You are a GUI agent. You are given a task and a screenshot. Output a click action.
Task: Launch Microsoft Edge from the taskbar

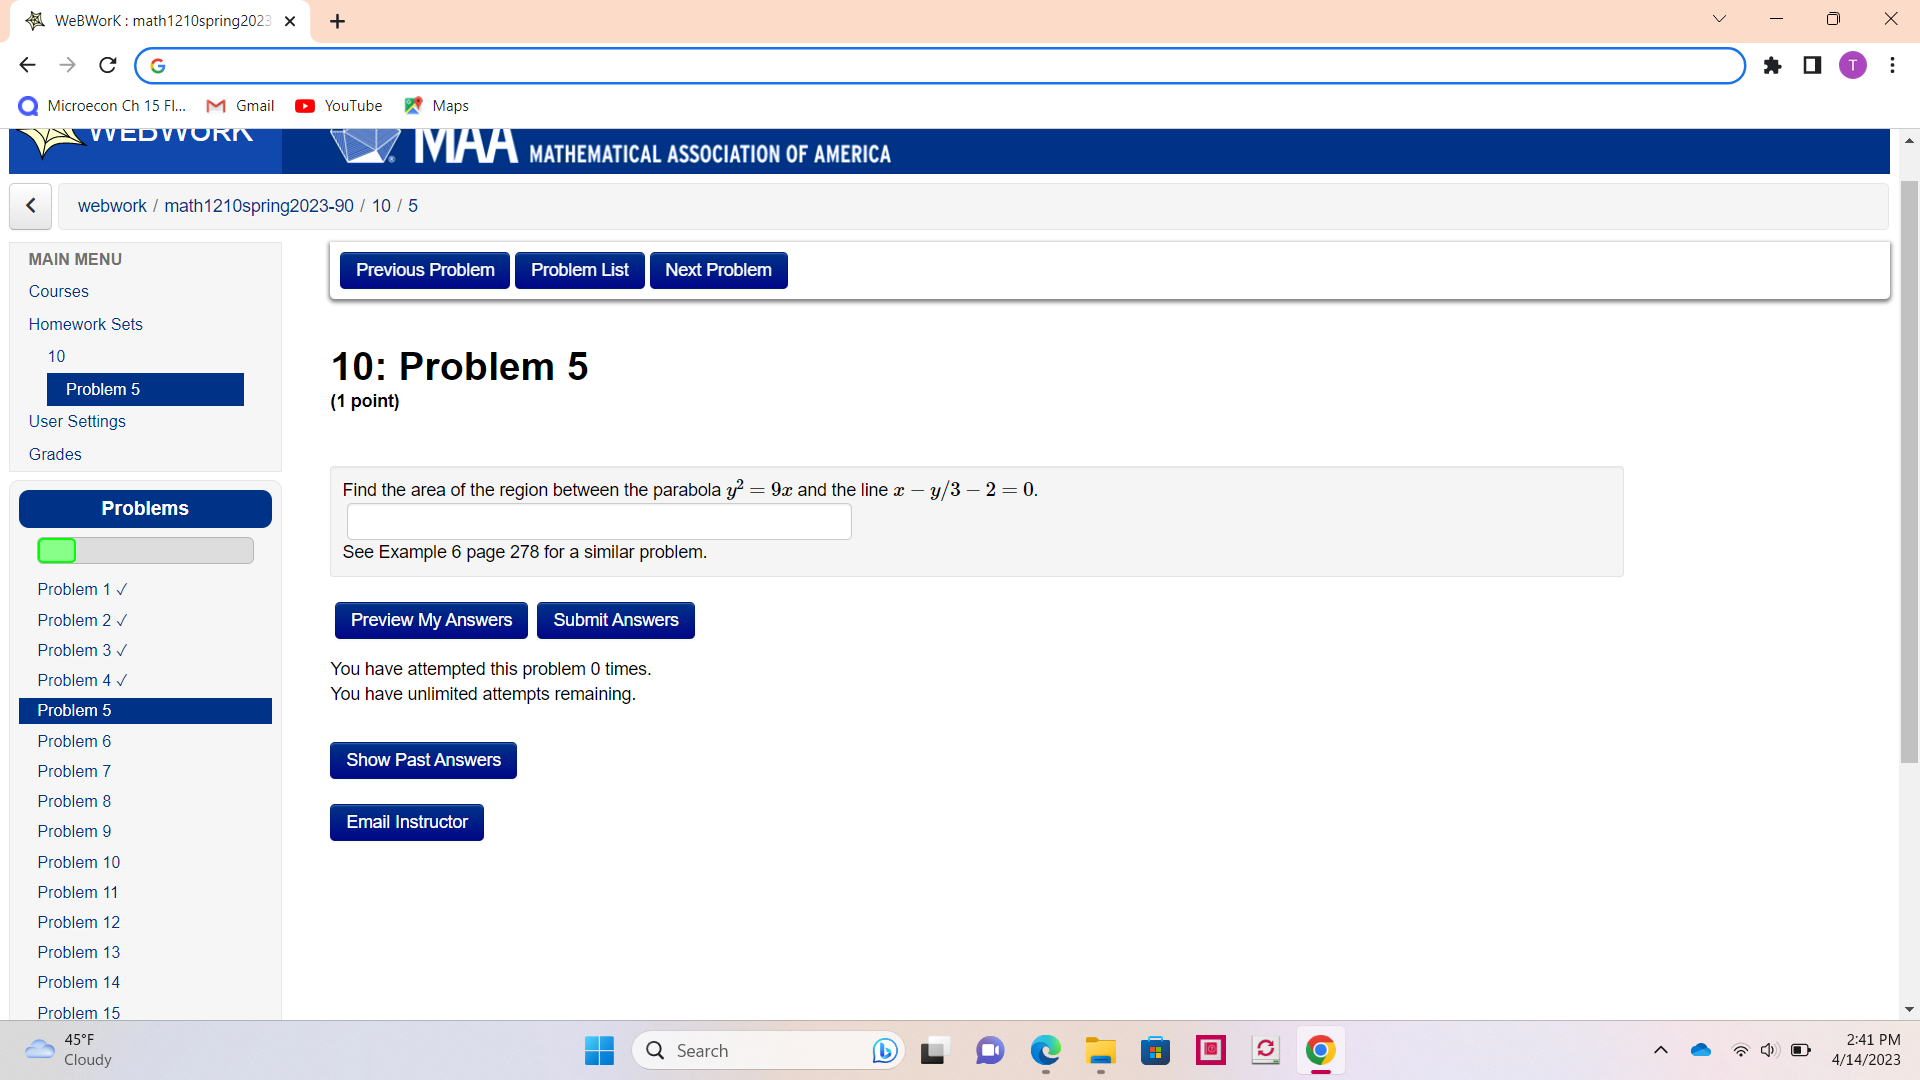(x=1045, y=1051)
